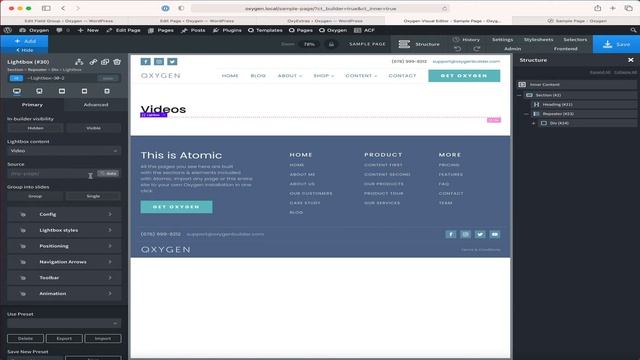Choose Single for group into slides
The image size is (640, 360).
pyautogui.click(x=93, y=196)
